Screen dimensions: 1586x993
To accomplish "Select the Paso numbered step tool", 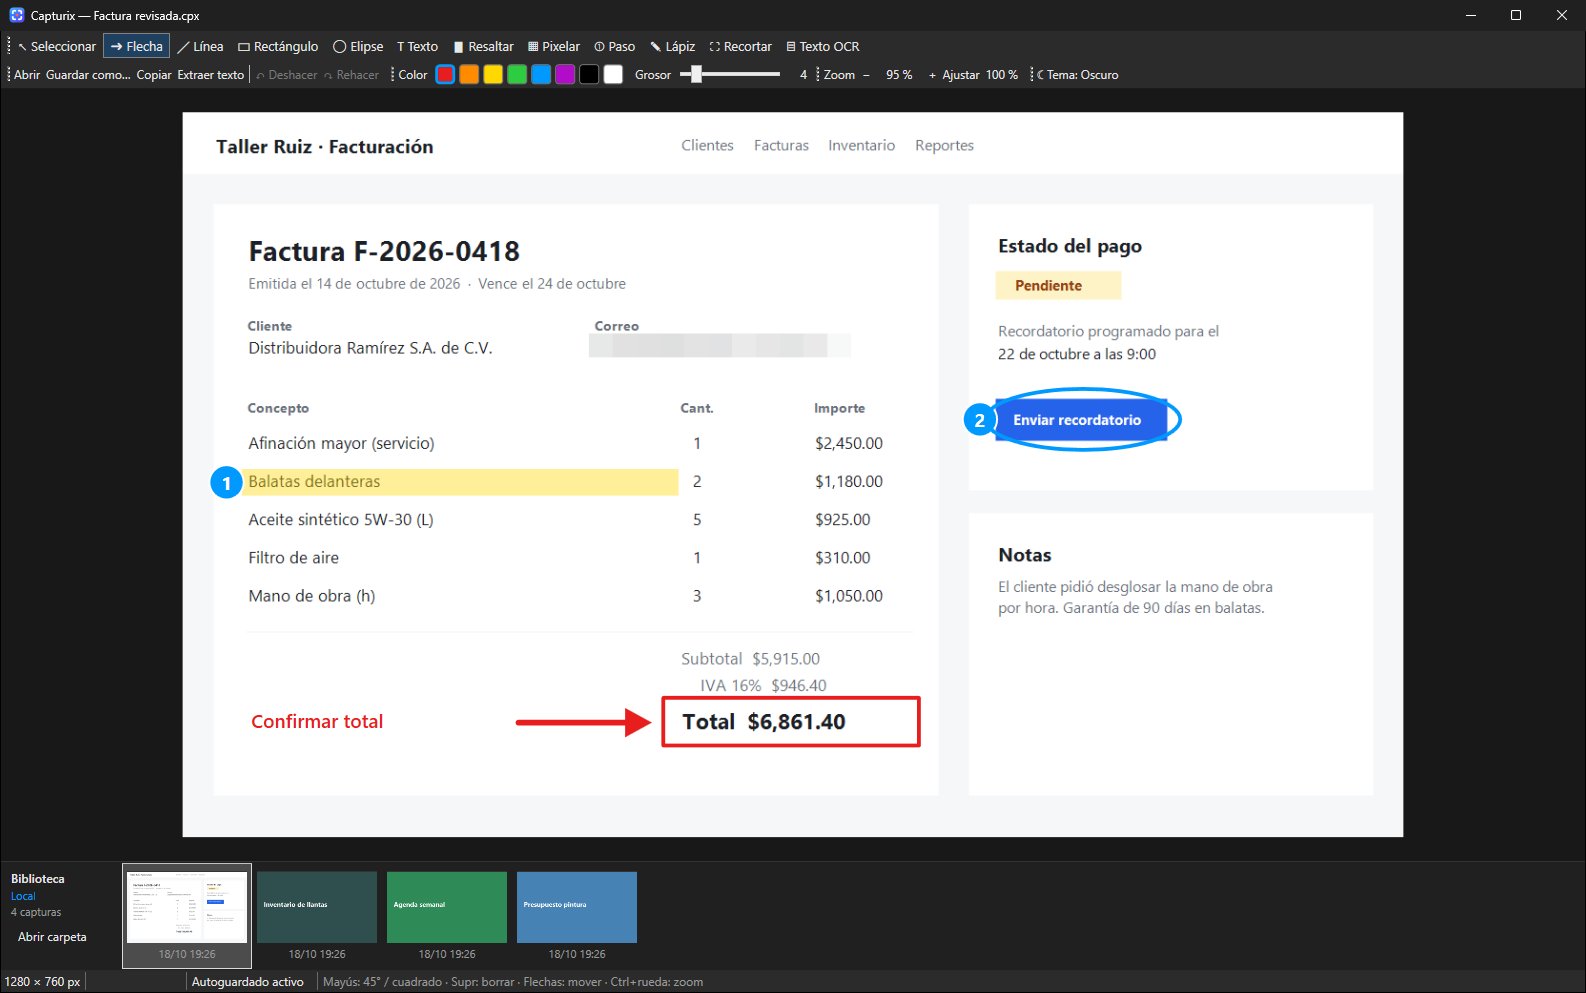I will pos(614,46).
